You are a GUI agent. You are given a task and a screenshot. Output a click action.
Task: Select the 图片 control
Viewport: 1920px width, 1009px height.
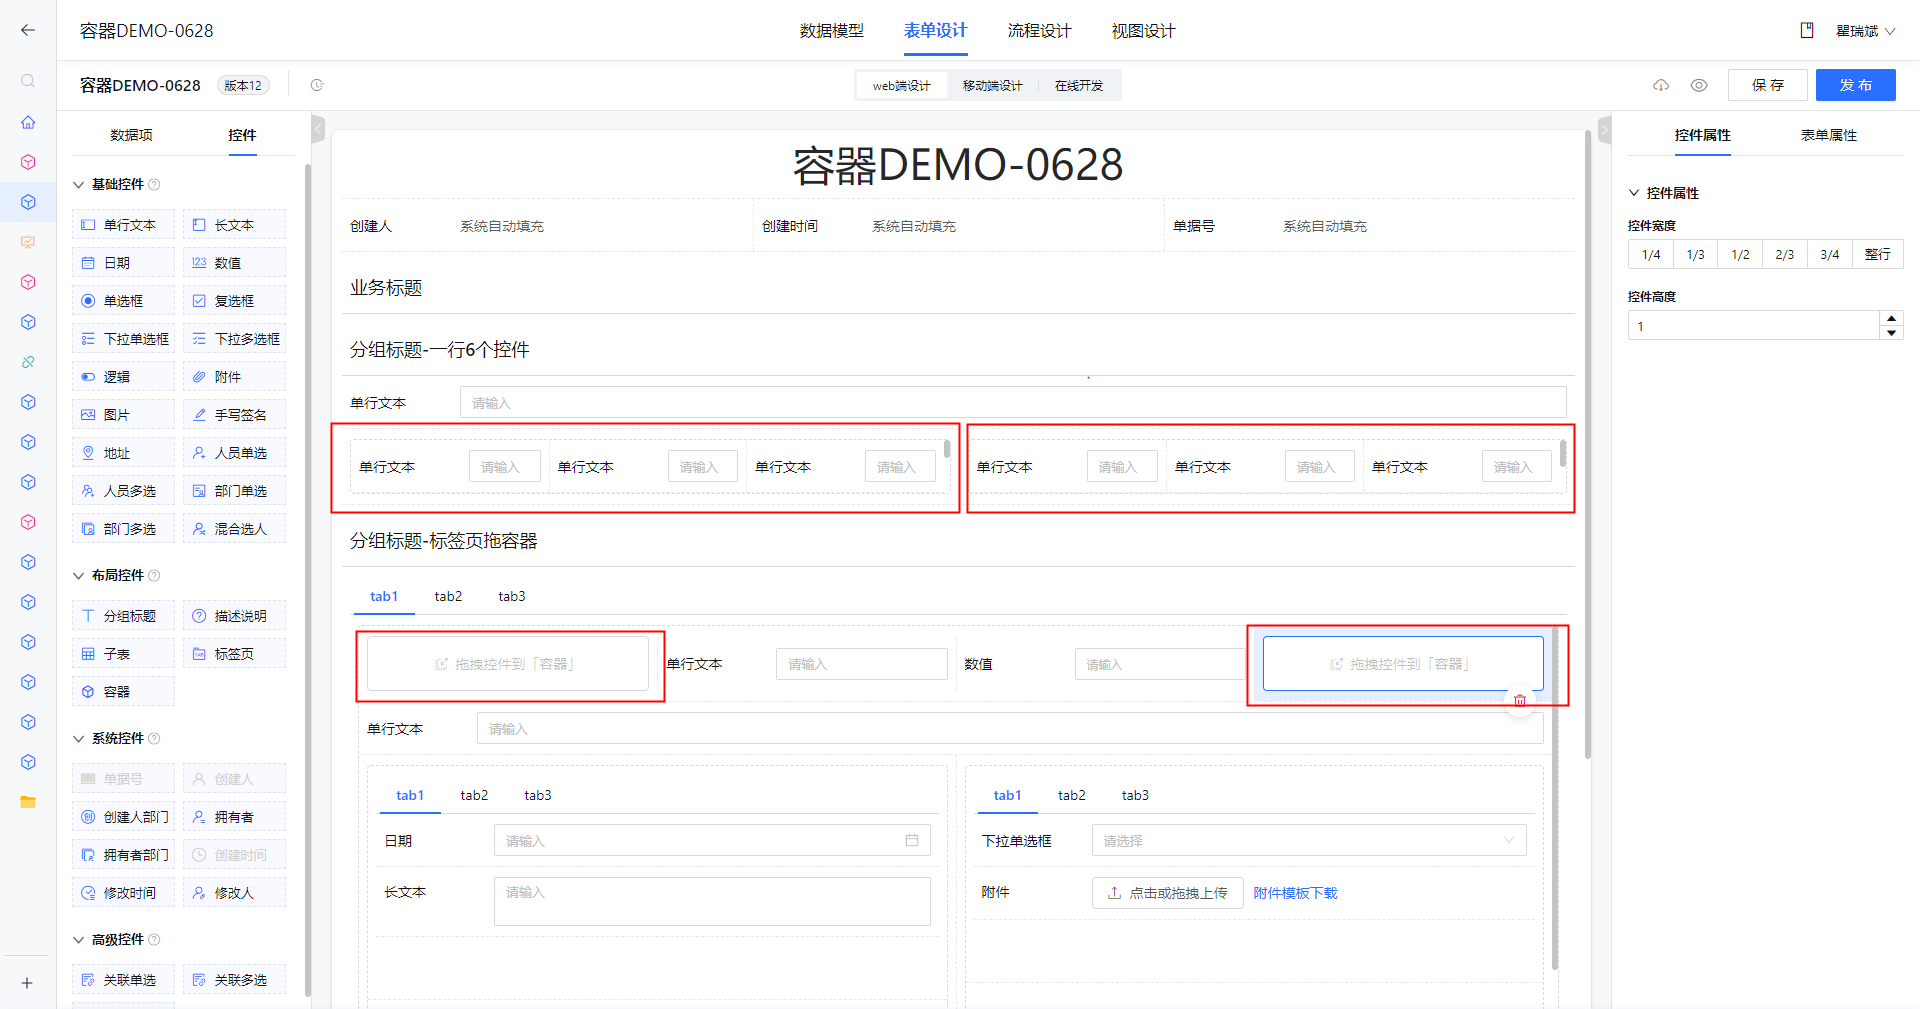pos(123,415)
